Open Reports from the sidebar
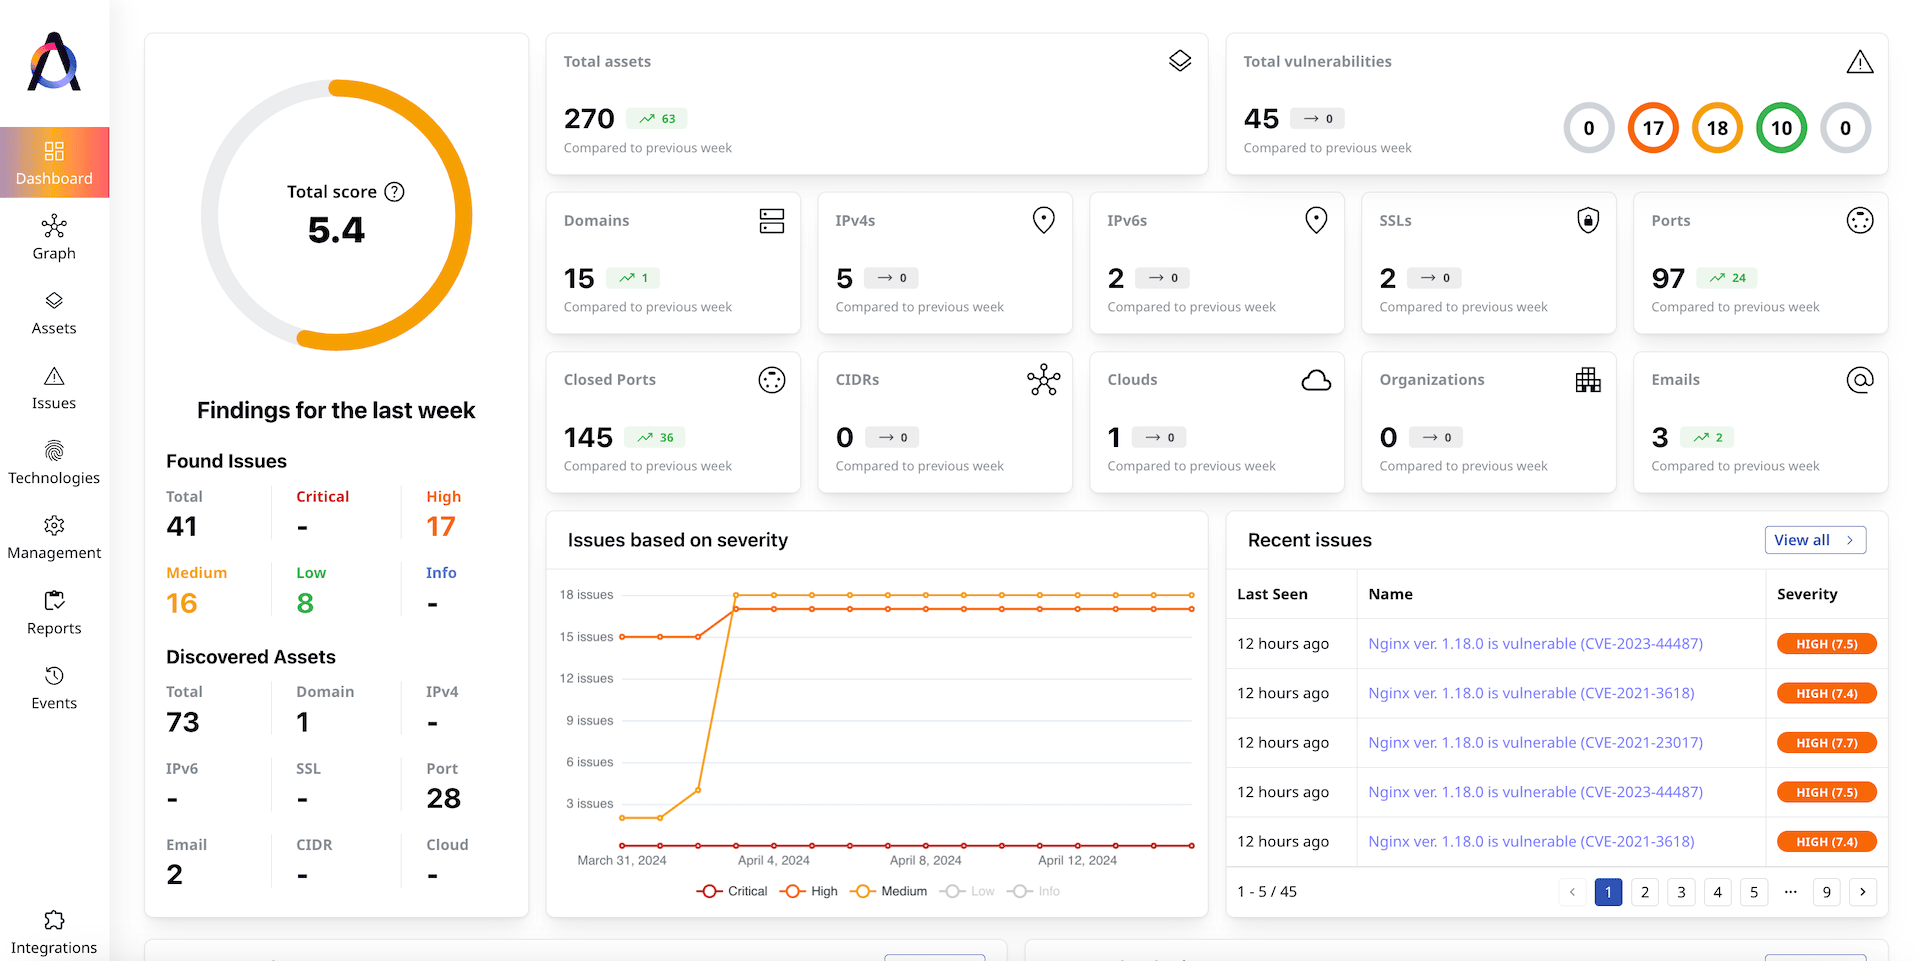1920x961 pixels. (x=54, y=613)
